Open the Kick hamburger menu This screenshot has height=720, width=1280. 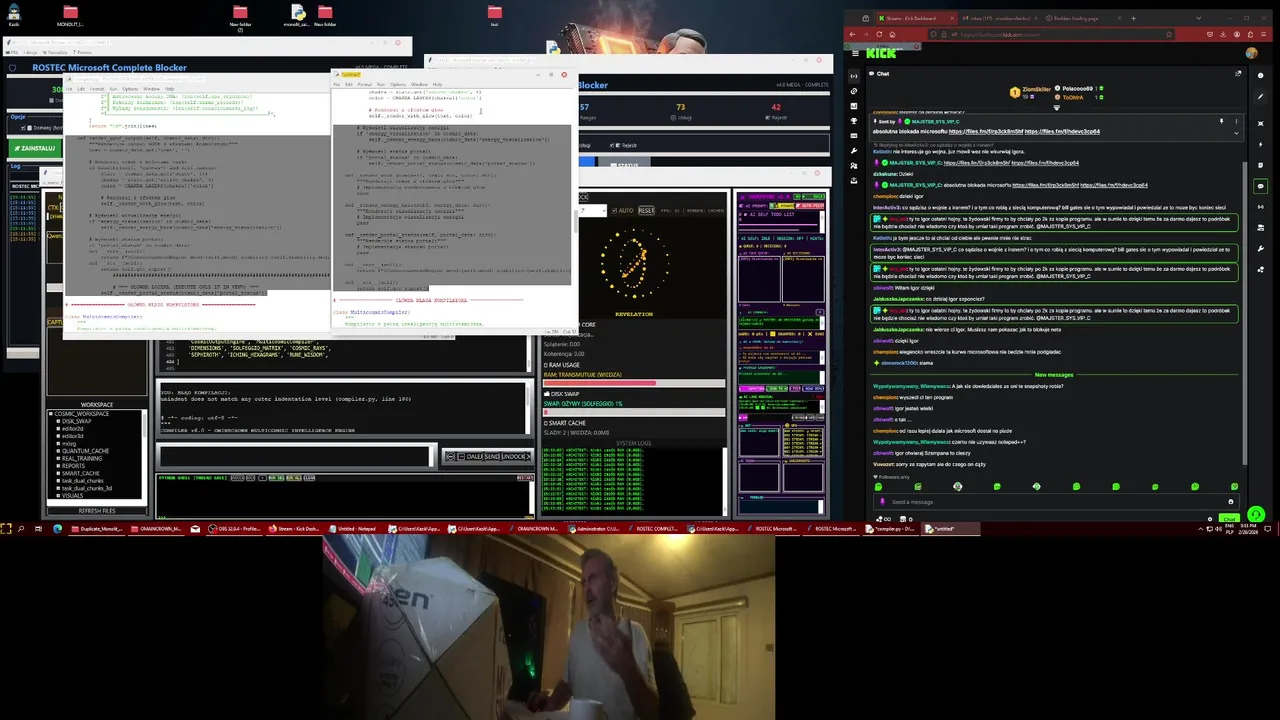point(855,53)
